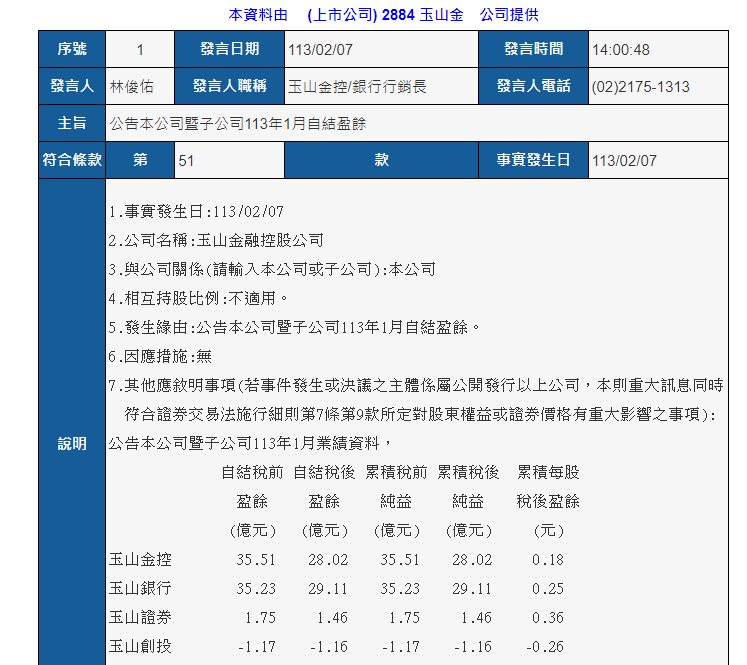Click line 1.事實發生日:113/02/07
This screenshot has height=665, width=747.
tap(196, 212)
